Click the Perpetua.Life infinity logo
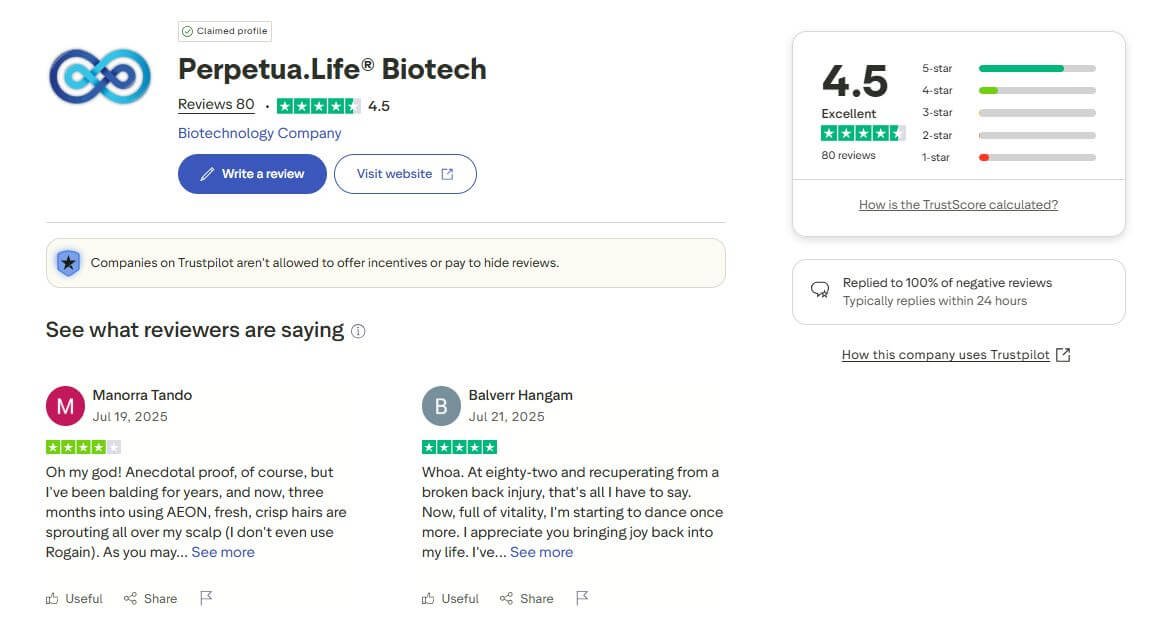Screen dimensions: 1157x630 point(100,77)
